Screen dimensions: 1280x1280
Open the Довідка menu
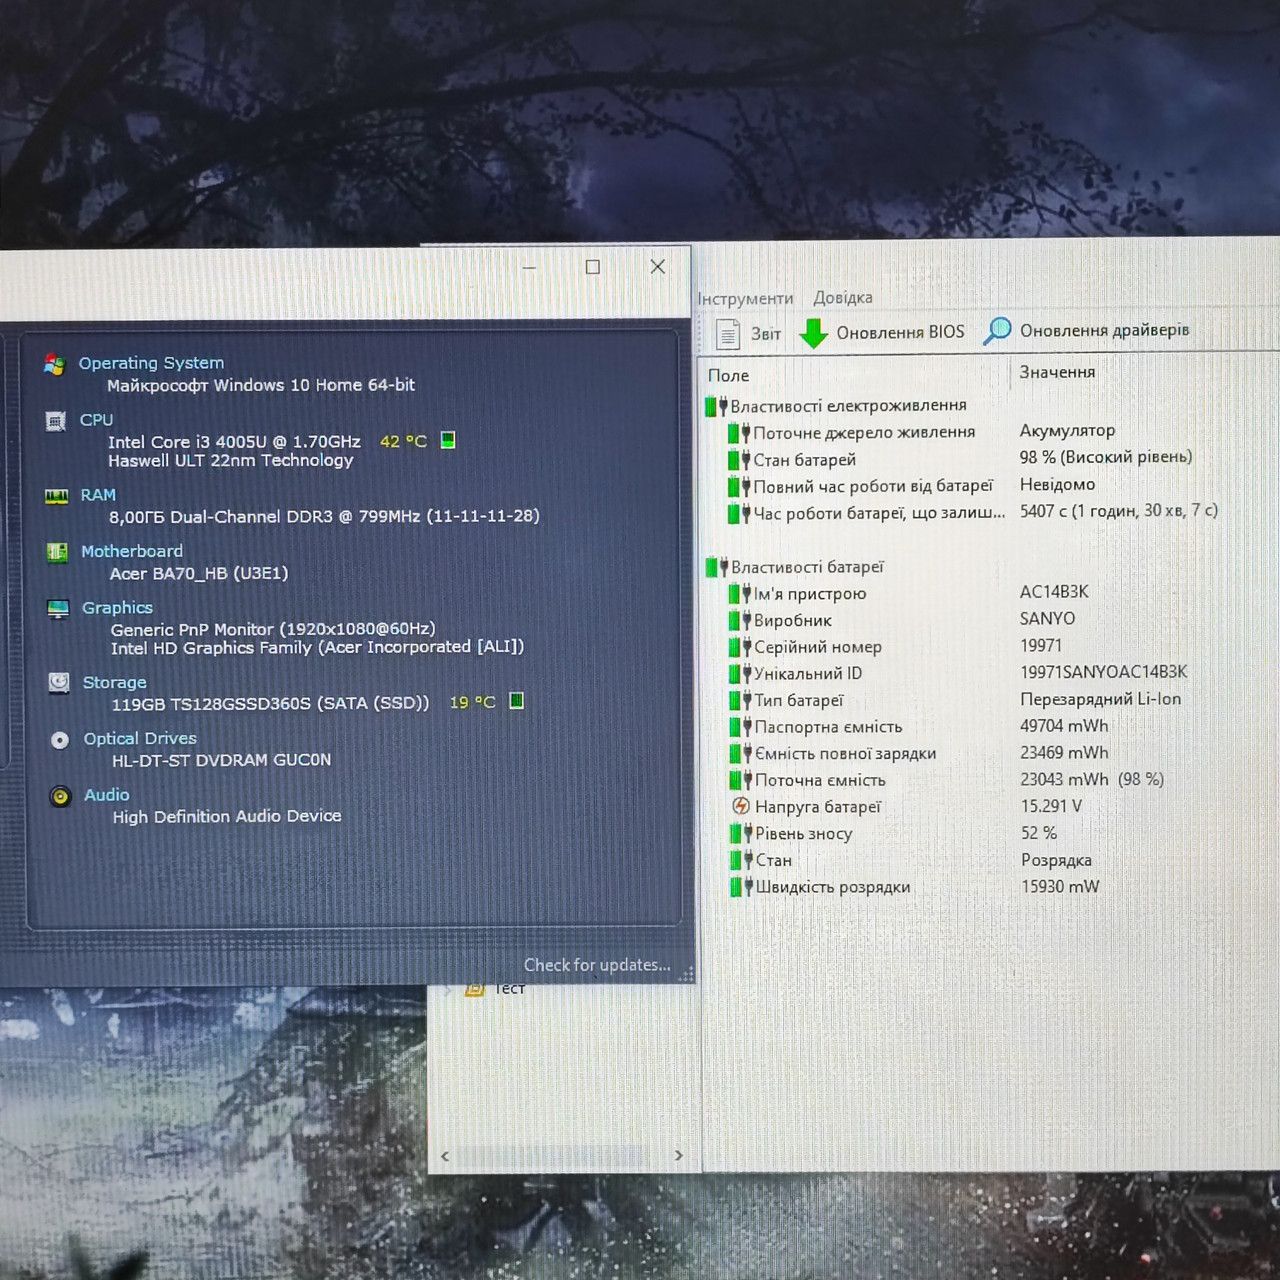point(842,297)
